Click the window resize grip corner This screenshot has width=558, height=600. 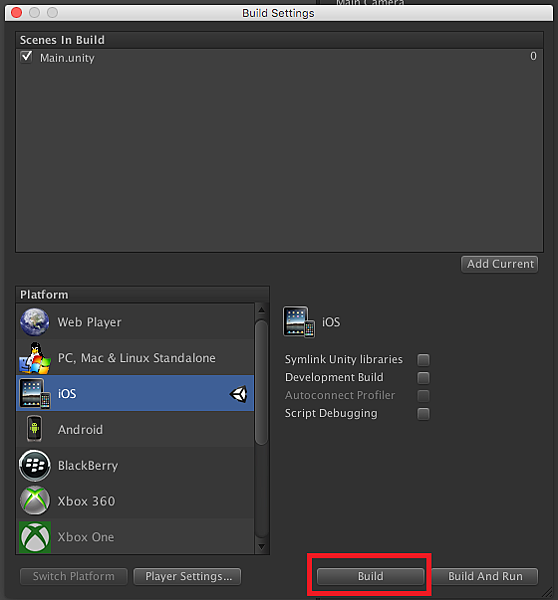547,592
